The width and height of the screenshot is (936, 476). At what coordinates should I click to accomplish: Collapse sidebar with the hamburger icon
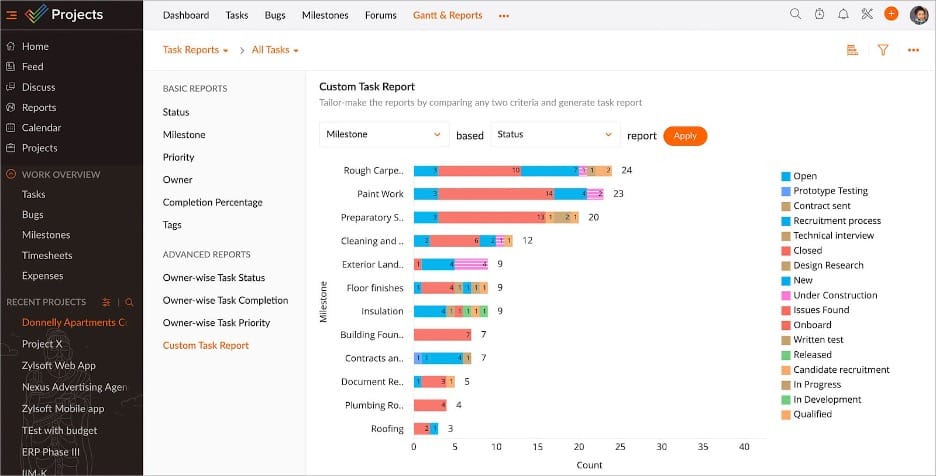pyautogui.click(x=11, y=15)
